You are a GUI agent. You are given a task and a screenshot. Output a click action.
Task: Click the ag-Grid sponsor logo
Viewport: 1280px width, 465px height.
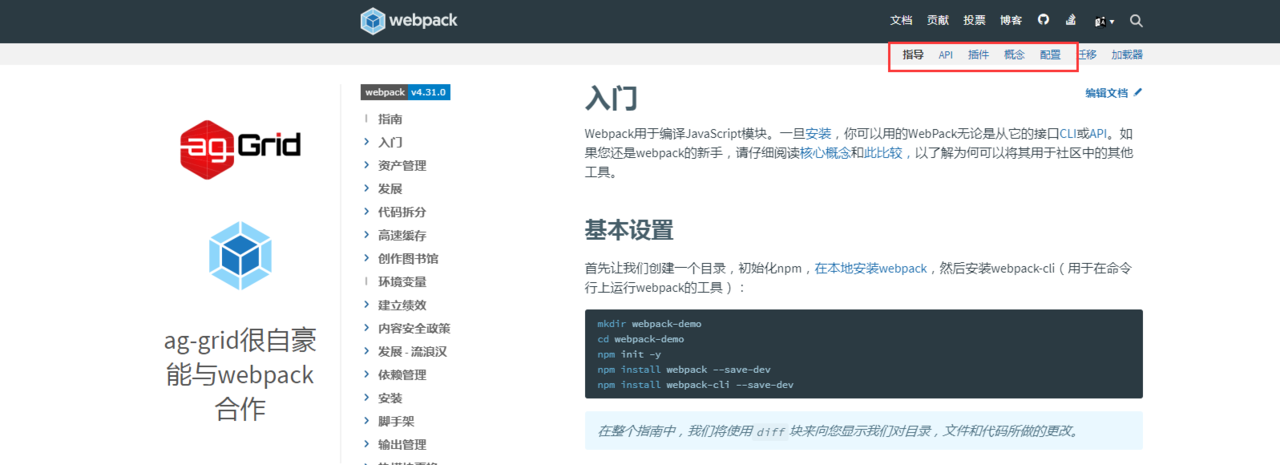[240, 149]
